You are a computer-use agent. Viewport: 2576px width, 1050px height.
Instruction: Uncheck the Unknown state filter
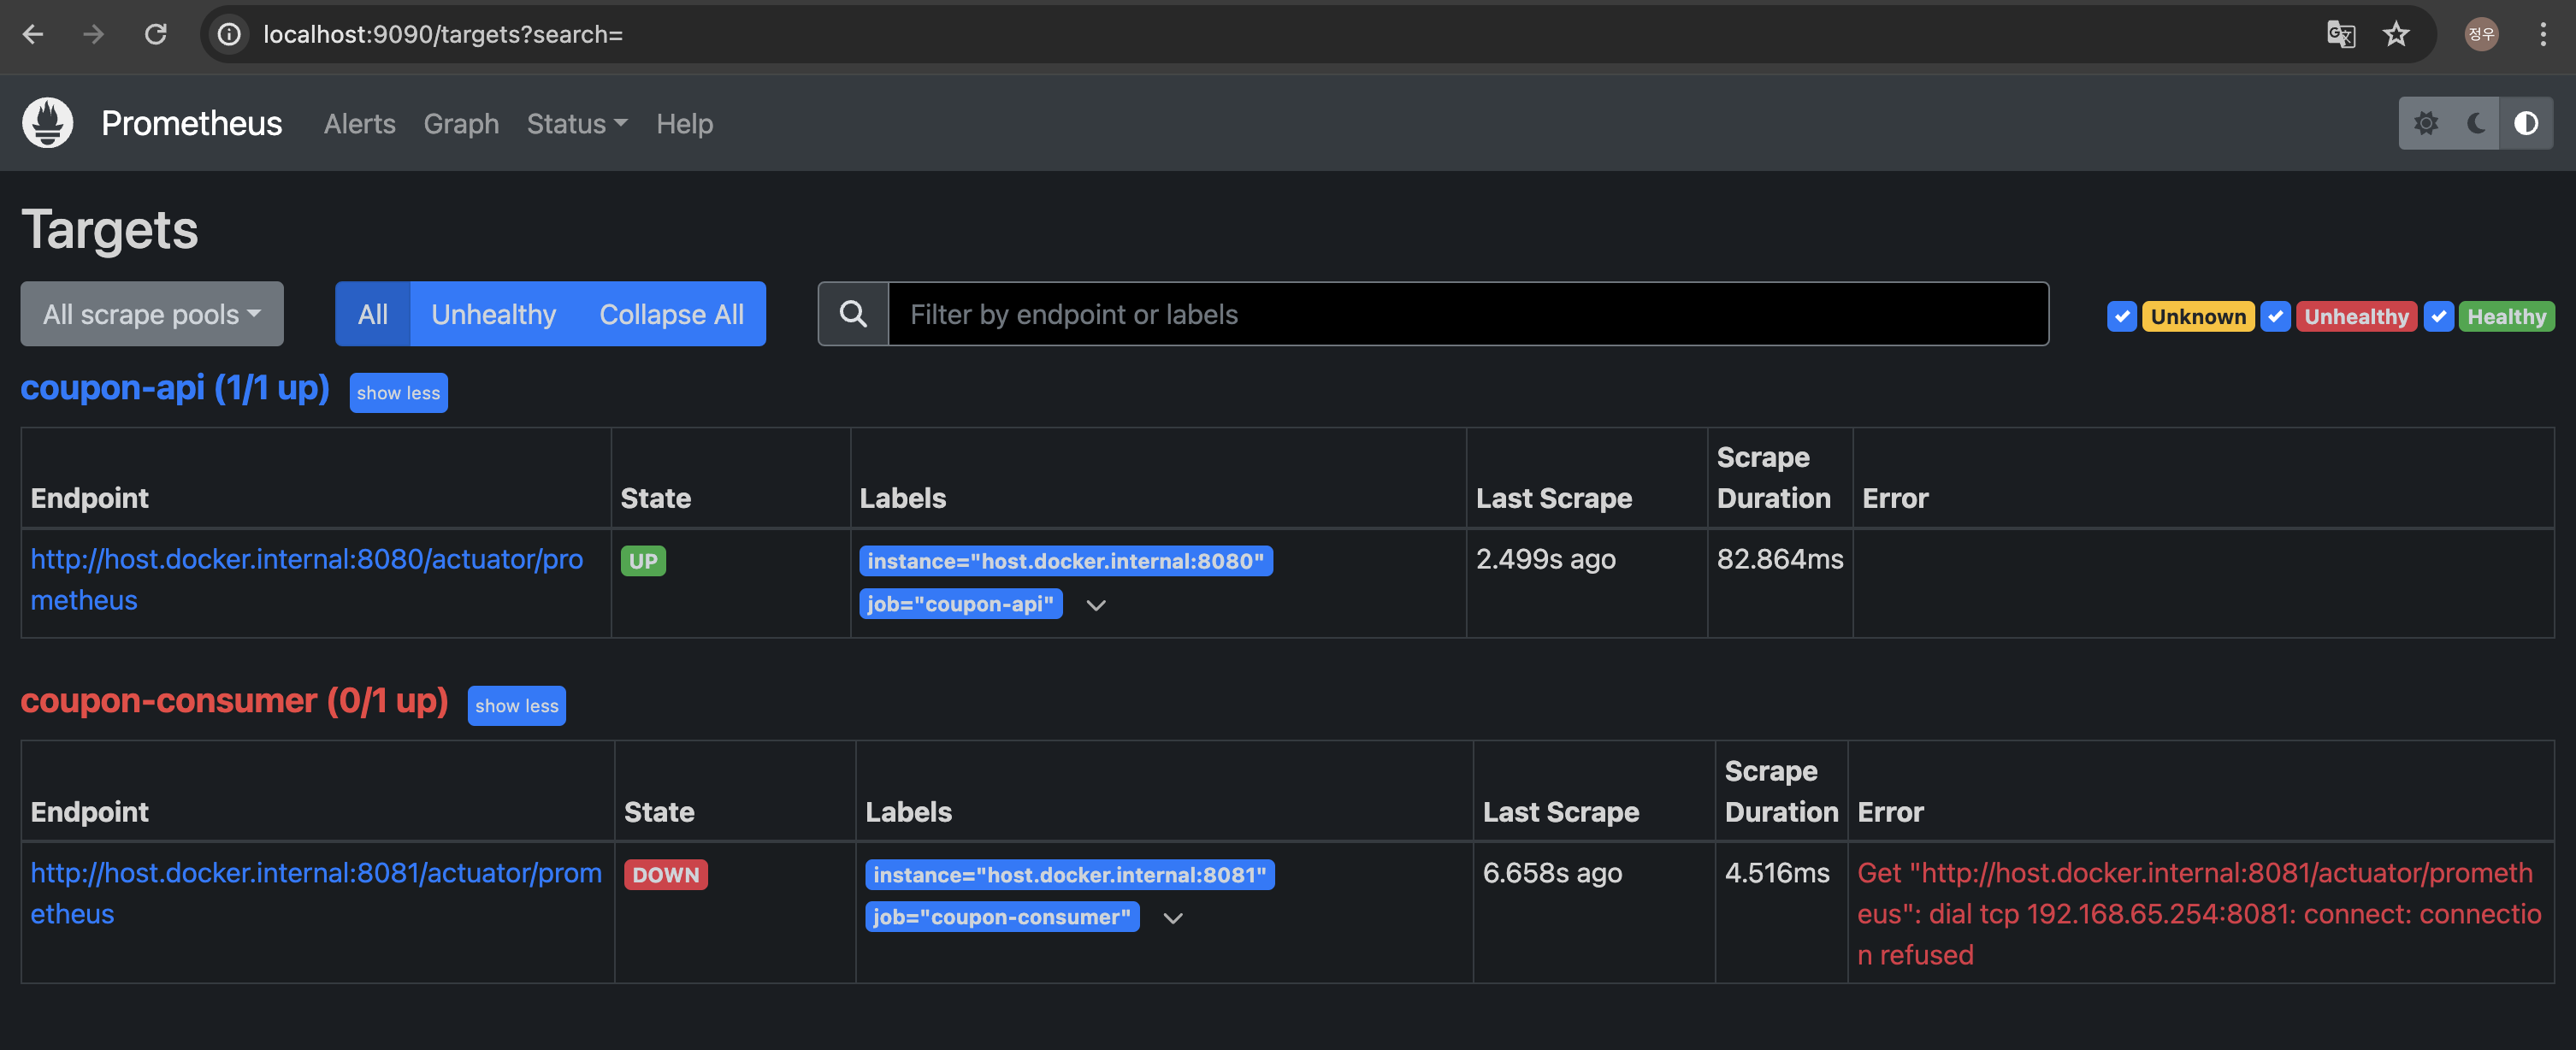point(2121,316)
